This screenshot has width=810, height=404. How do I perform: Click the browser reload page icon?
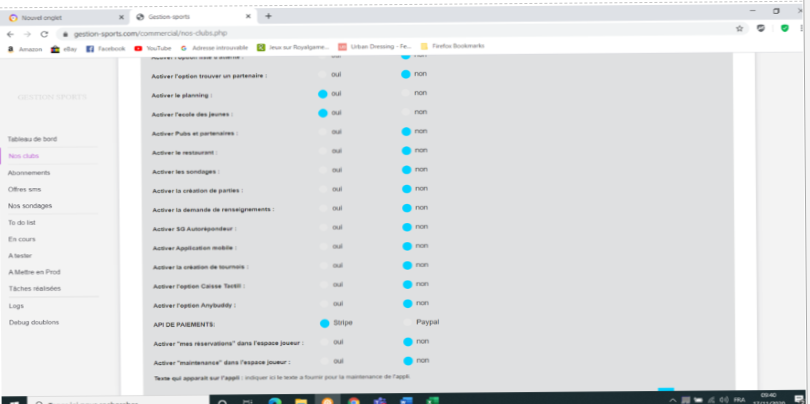pos(44,32)
